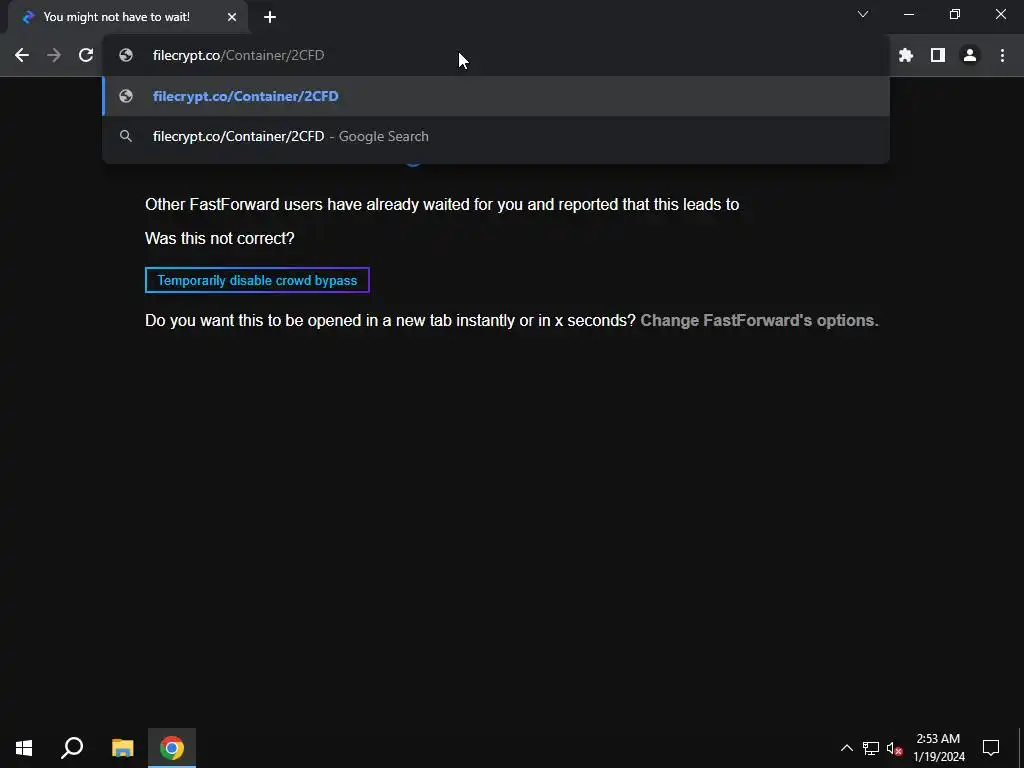
Task: Restore down the Chrome window
Action: [x=955, y=14]
